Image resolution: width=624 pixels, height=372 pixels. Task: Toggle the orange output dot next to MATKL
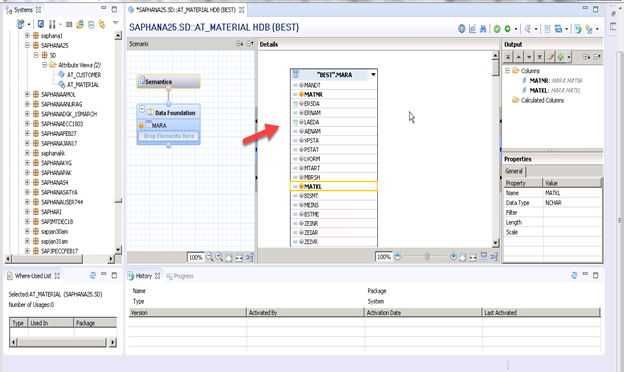301,186
